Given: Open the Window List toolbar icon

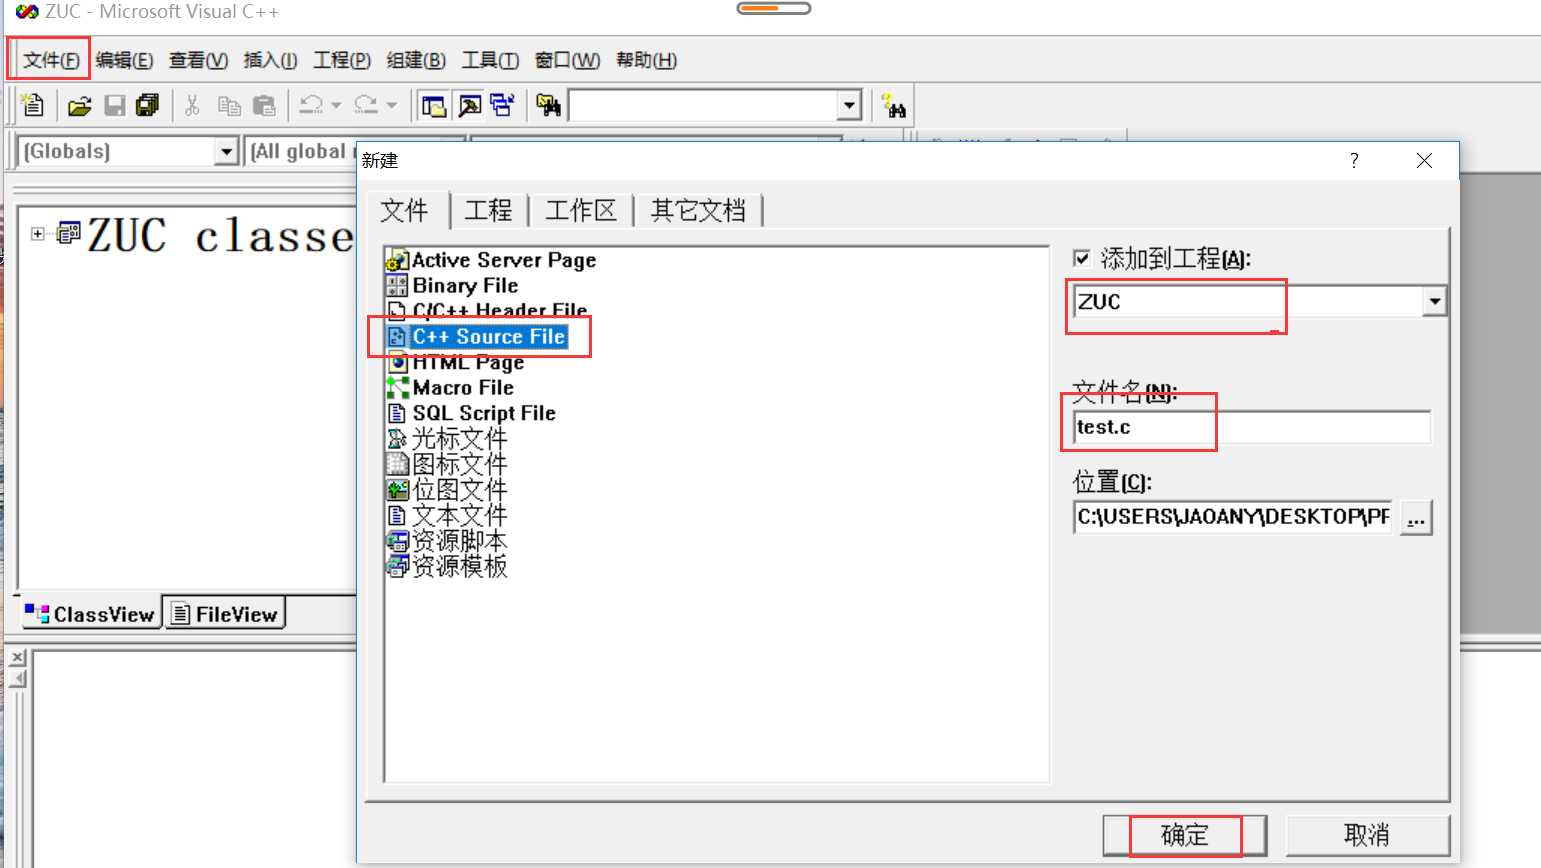Looking at the screenshot, I should tap(502, 106).
